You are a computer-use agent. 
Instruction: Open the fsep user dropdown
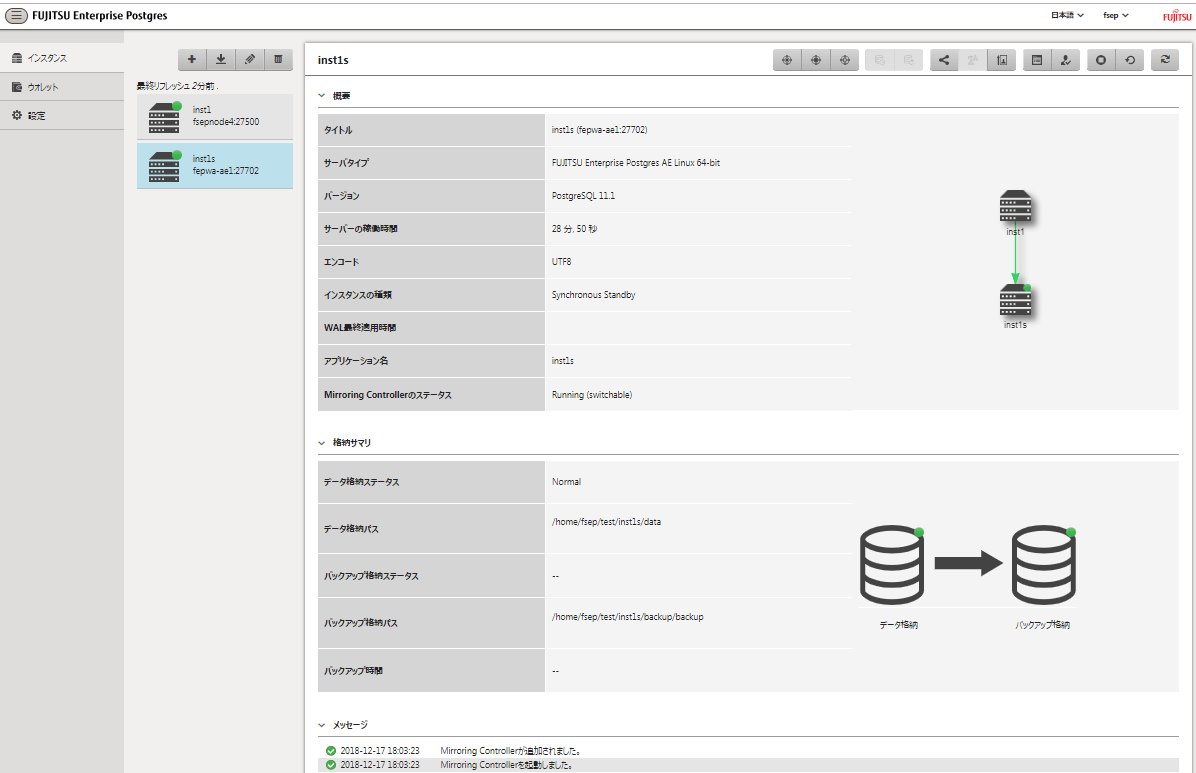coord(1116,15)
